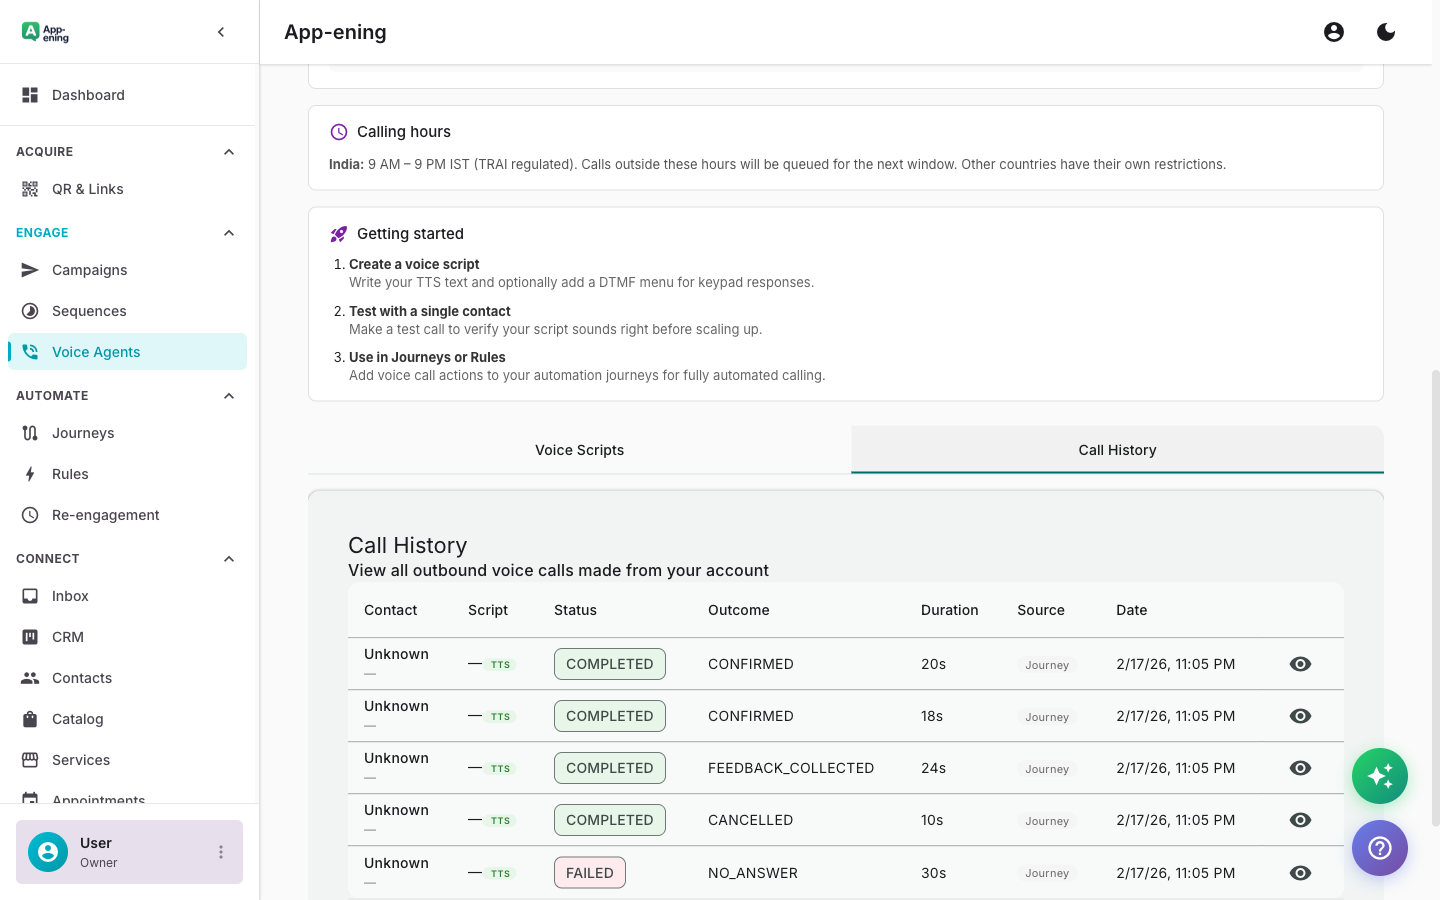View details of the first CONFIRMED call
The image size is (1440, 900).
click(x=1300, y=663)
